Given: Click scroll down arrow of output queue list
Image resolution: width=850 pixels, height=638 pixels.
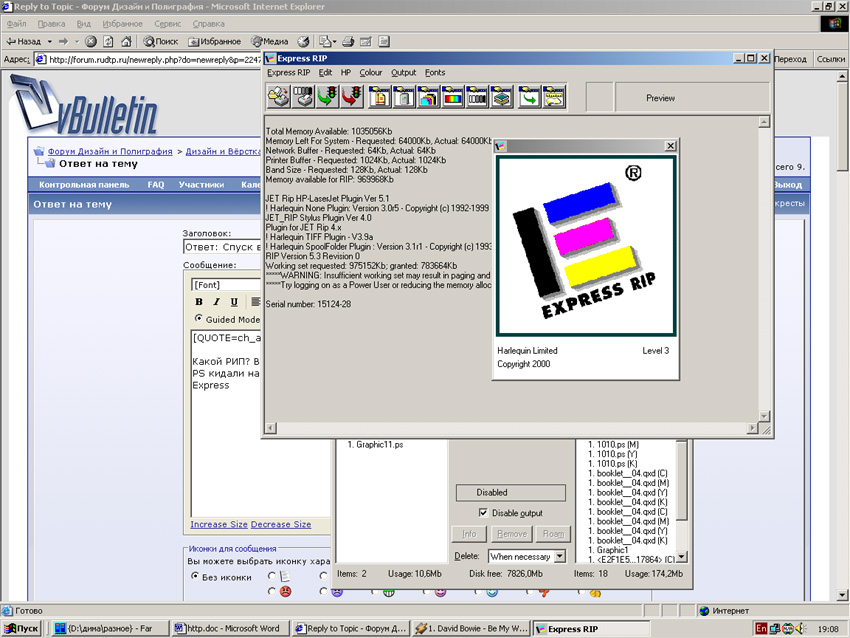Looking at the screenshot, I should 682,557.
